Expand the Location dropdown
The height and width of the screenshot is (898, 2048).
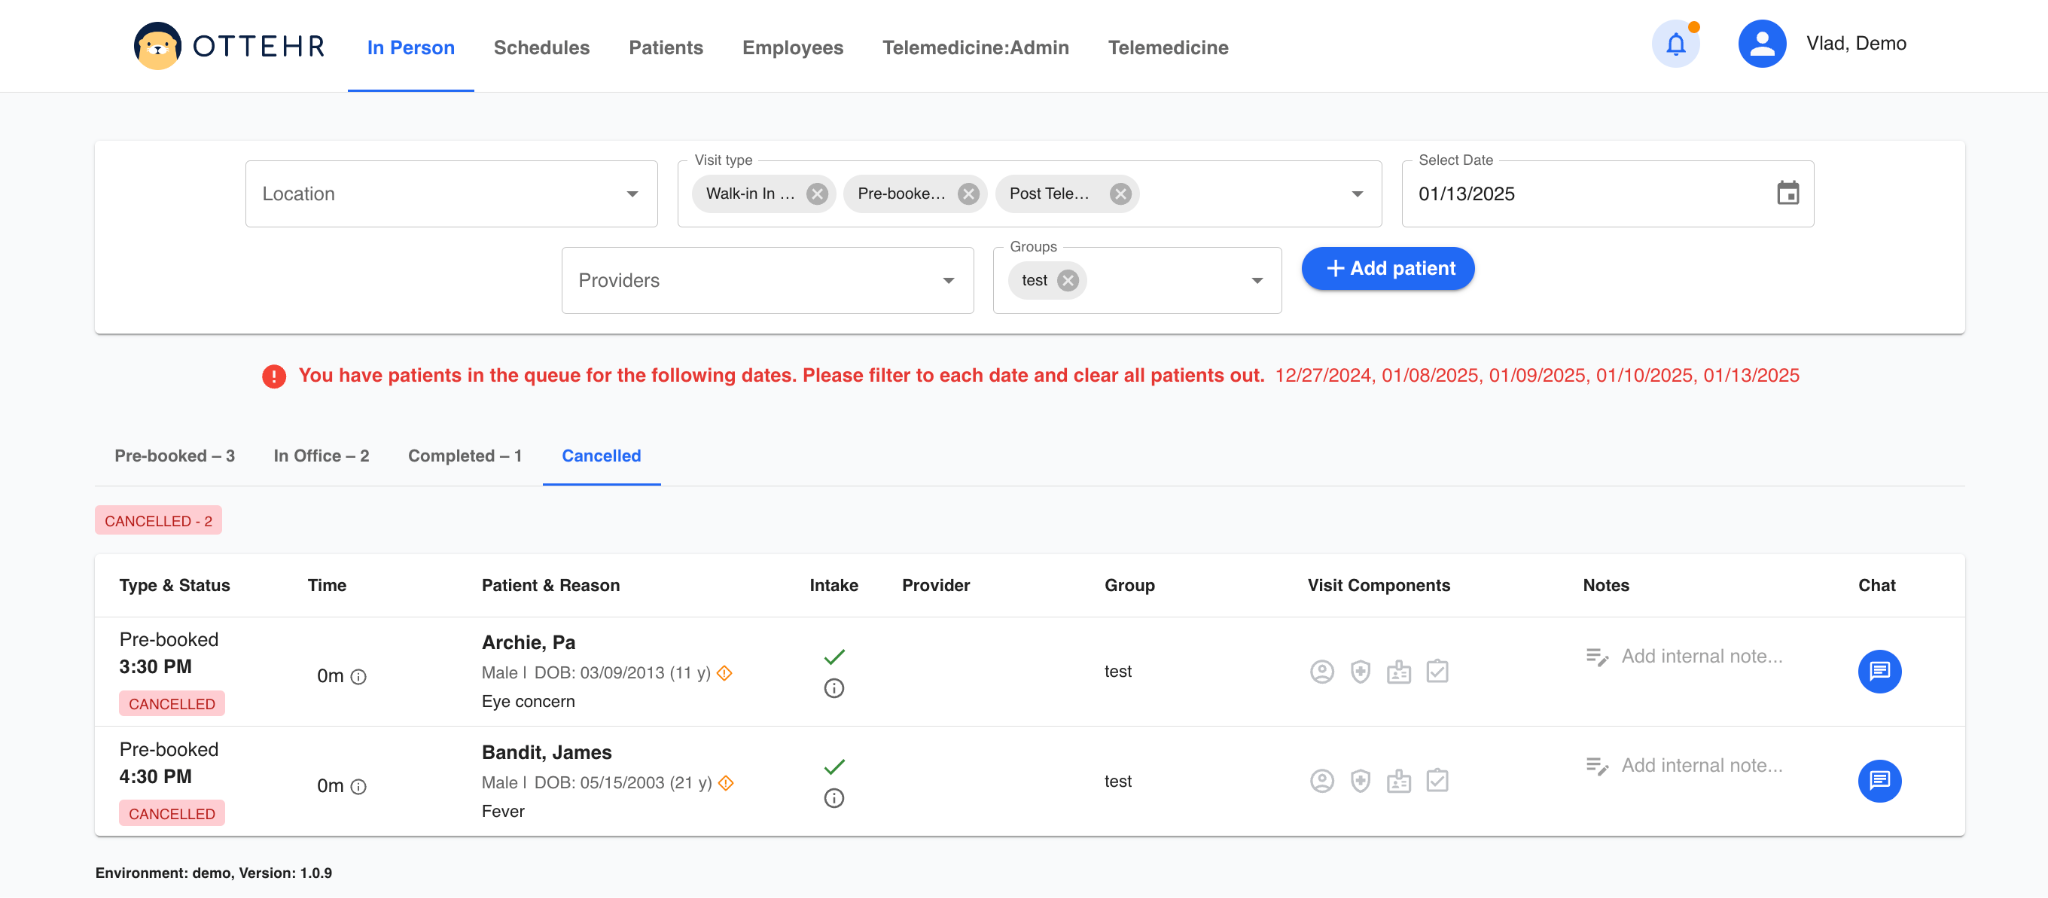[x=632, y=194]
